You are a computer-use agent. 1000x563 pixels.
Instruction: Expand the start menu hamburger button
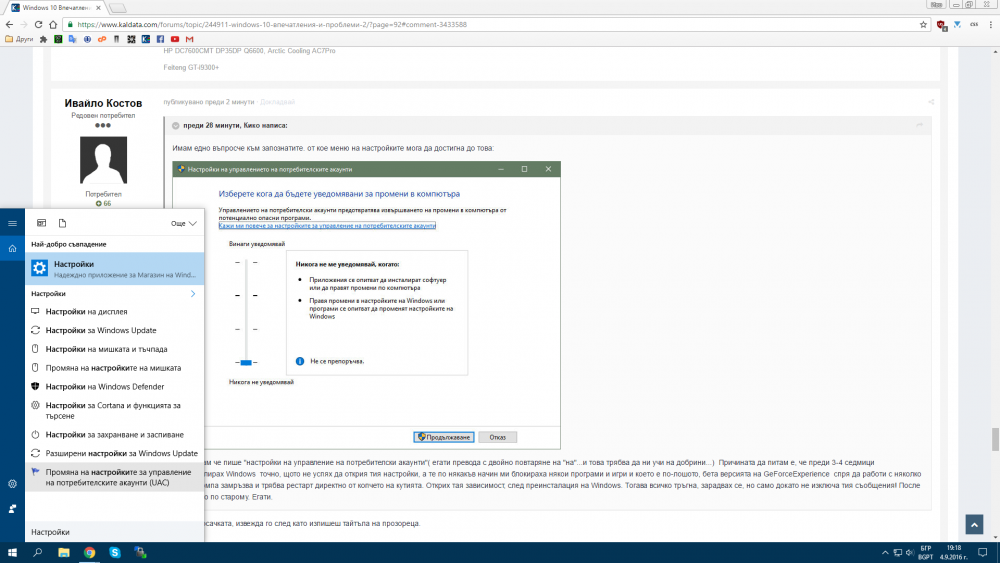tap(12, 223)
